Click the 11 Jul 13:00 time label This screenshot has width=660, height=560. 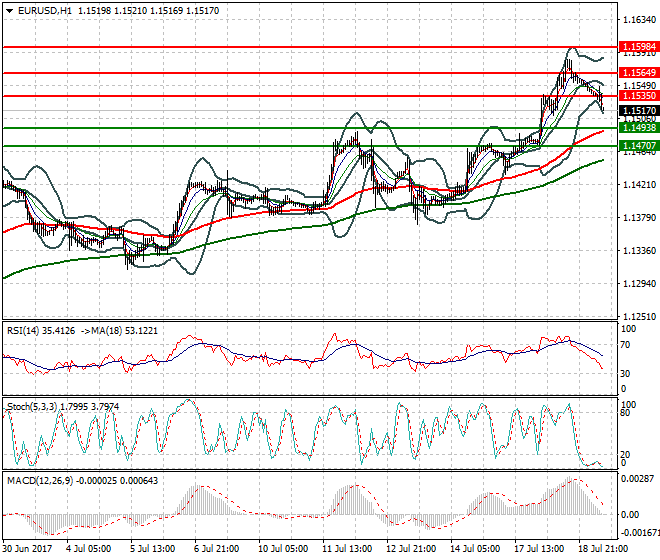point(347,549)
